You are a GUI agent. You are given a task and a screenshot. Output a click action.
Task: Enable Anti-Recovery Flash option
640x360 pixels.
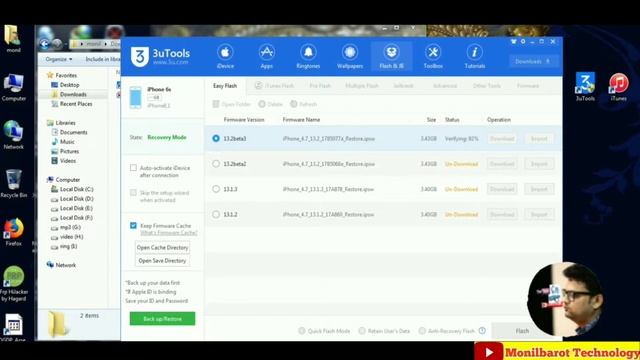(x=422, y=331)
